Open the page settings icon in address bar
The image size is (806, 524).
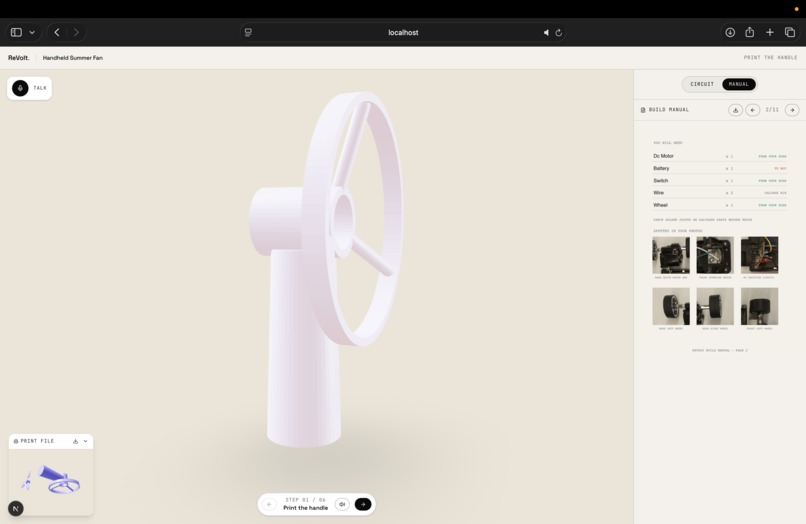point(248,32)
